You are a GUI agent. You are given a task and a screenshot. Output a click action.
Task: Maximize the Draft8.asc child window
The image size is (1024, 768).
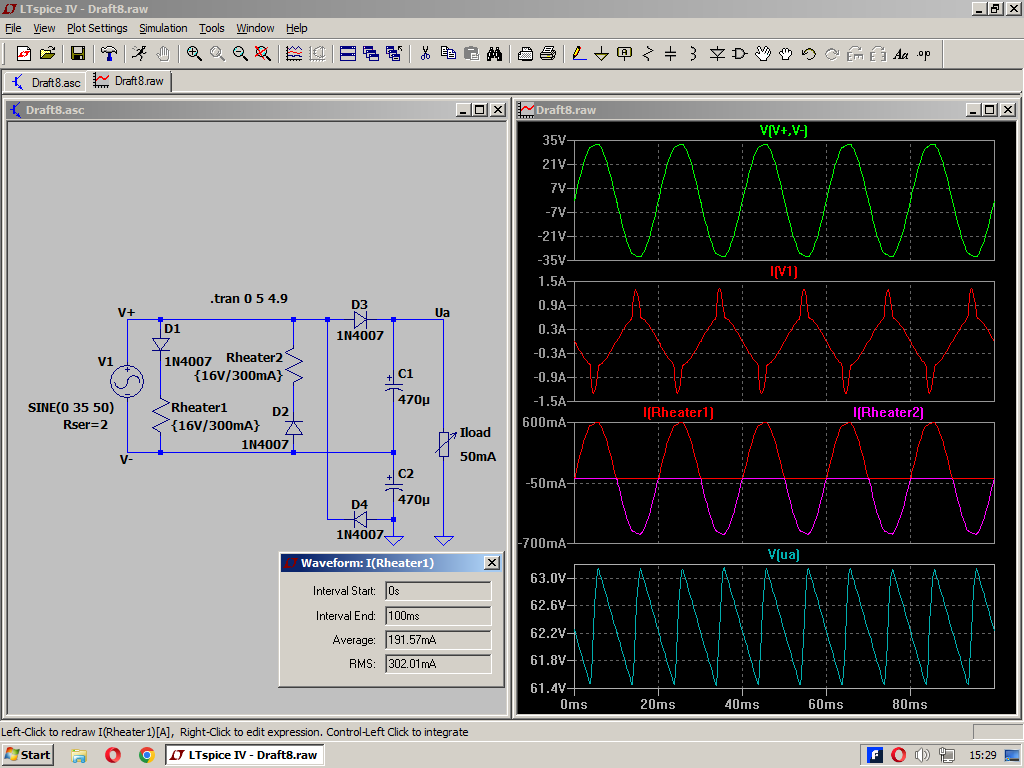(x=480, y=110)
